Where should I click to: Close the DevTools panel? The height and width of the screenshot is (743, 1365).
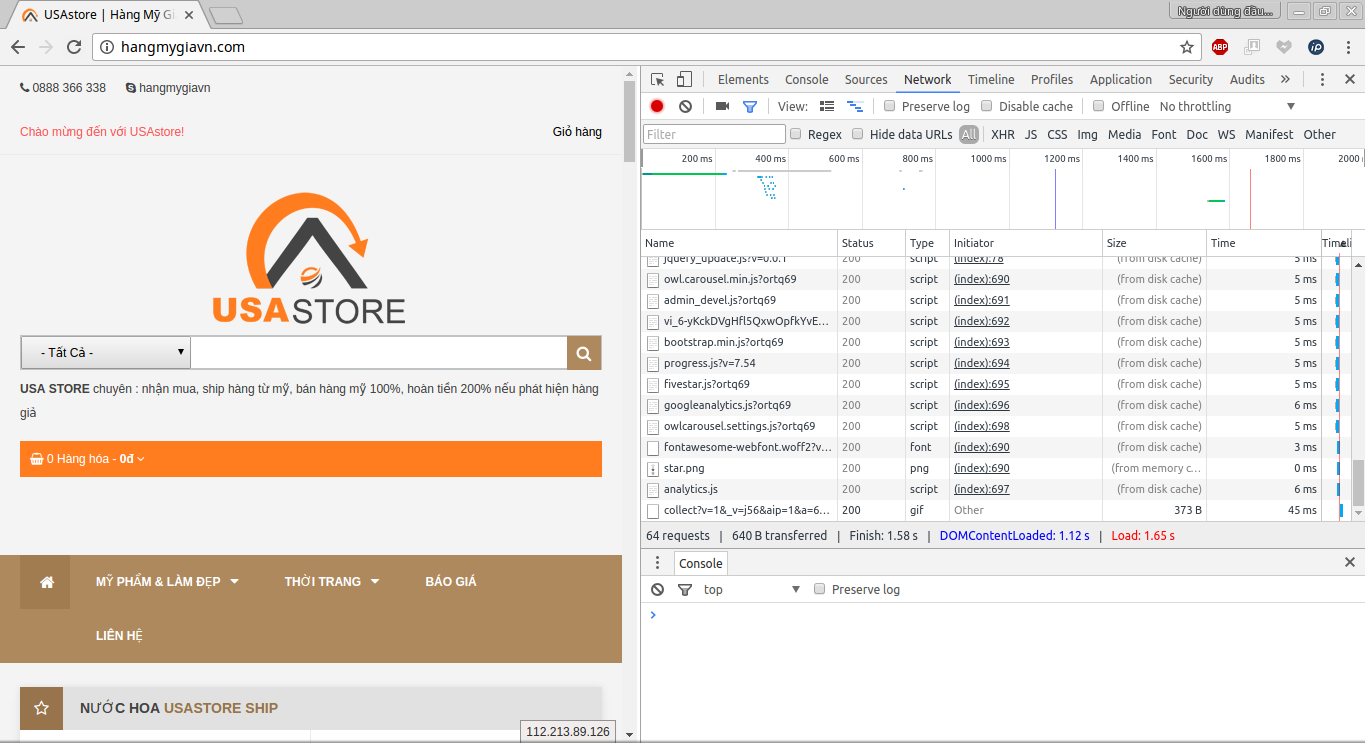pyautogui.click(x=1350, y=80)
